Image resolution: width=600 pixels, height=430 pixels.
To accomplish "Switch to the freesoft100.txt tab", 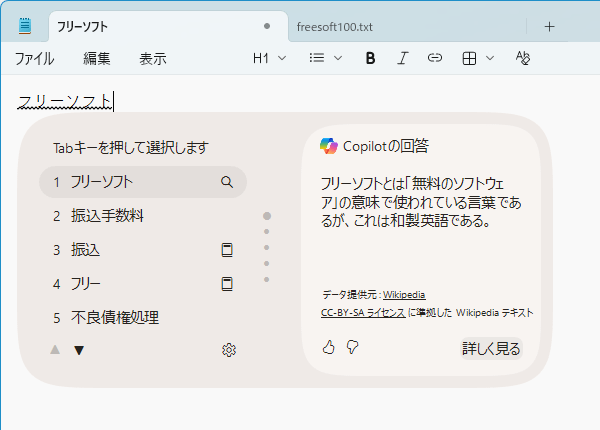I will coord(408,26).
